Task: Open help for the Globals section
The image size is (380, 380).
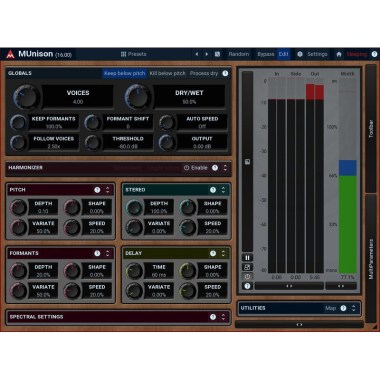Action: click(x=225, y=73)
